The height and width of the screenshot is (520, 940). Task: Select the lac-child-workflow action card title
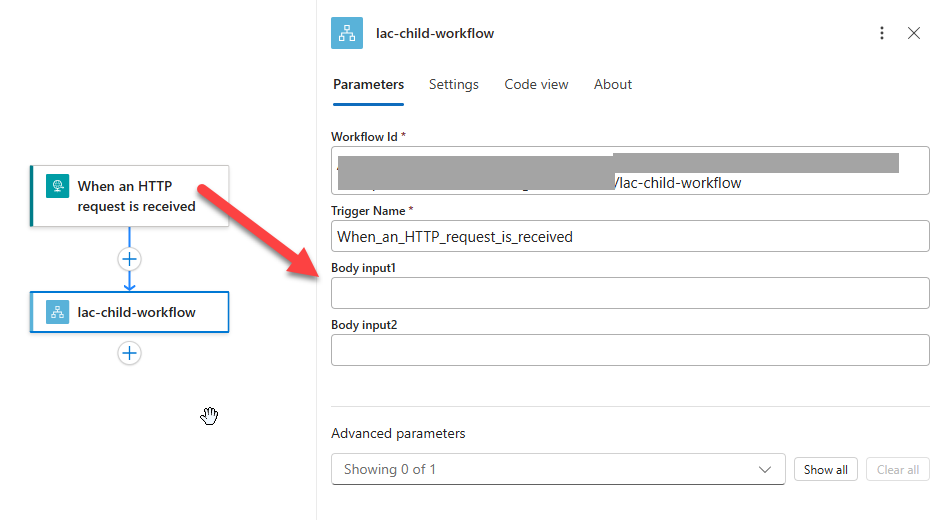(x=136, y=312)
